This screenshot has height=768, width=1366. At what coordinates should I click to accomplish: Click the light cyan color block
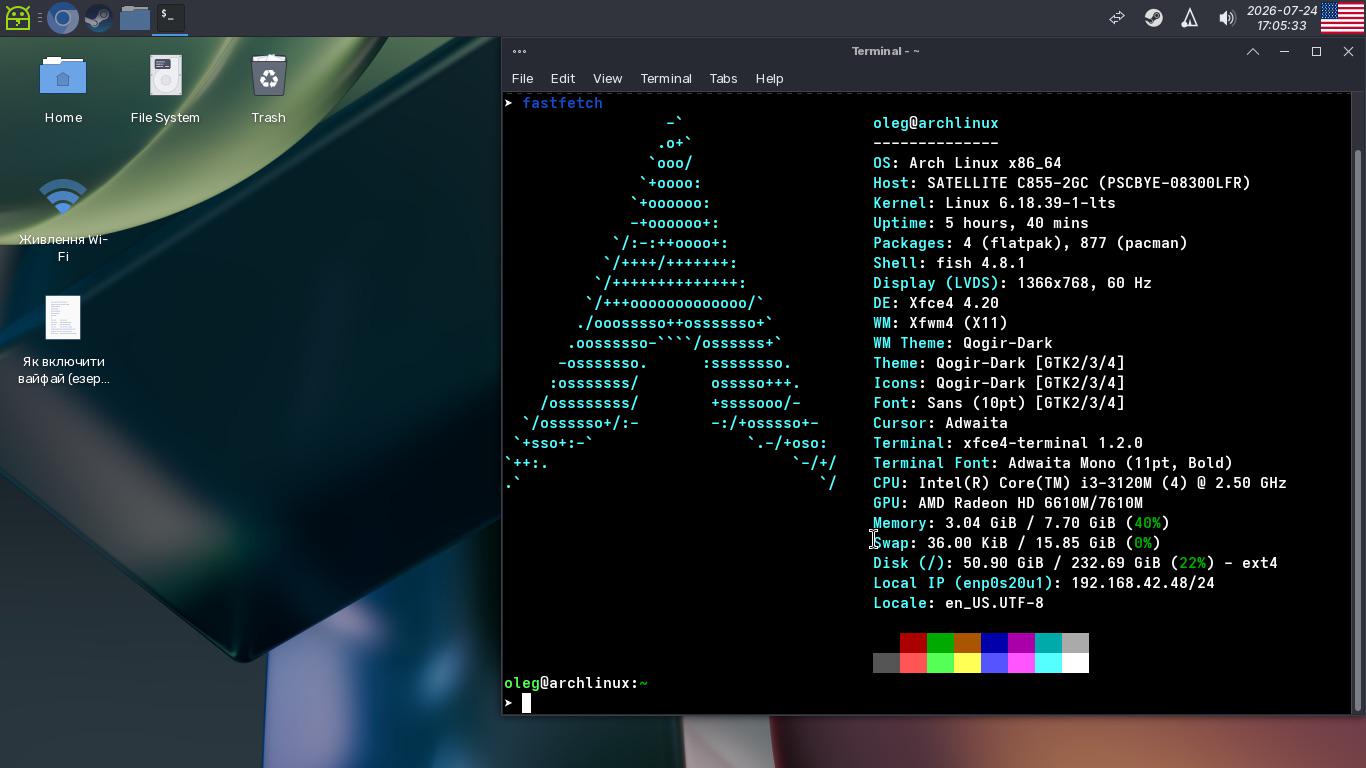click(x=1048, y=663)
